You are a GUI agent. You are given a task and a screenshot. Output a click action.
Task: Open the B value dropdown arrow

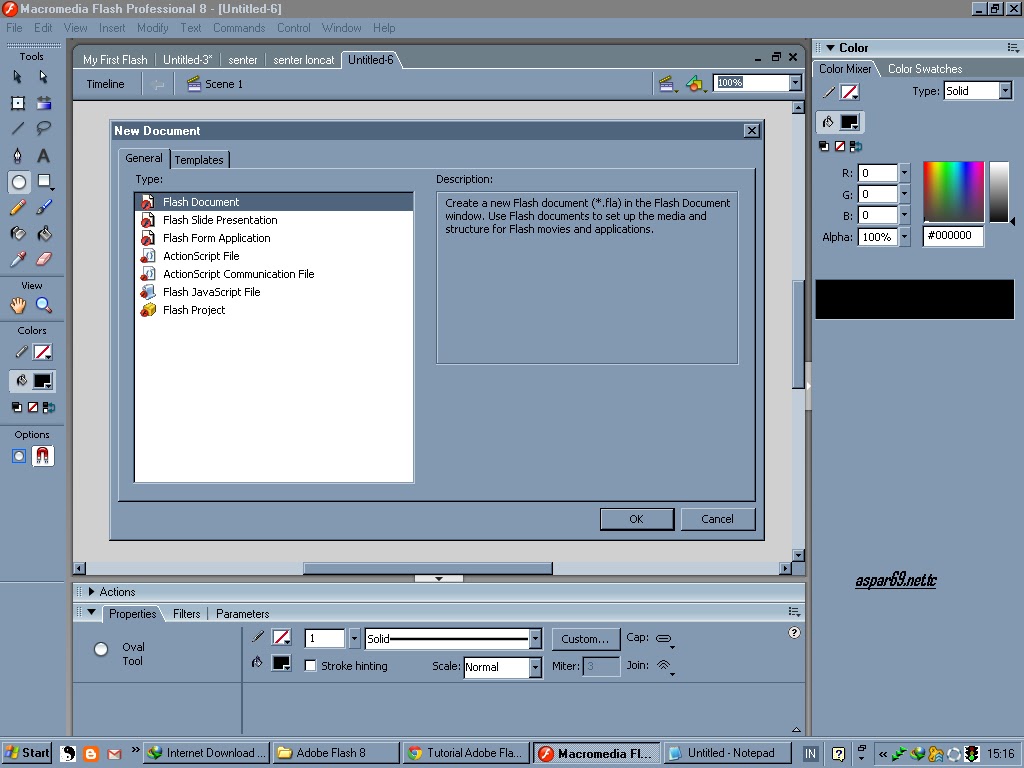pyautogui.click(x=904, y=215)
